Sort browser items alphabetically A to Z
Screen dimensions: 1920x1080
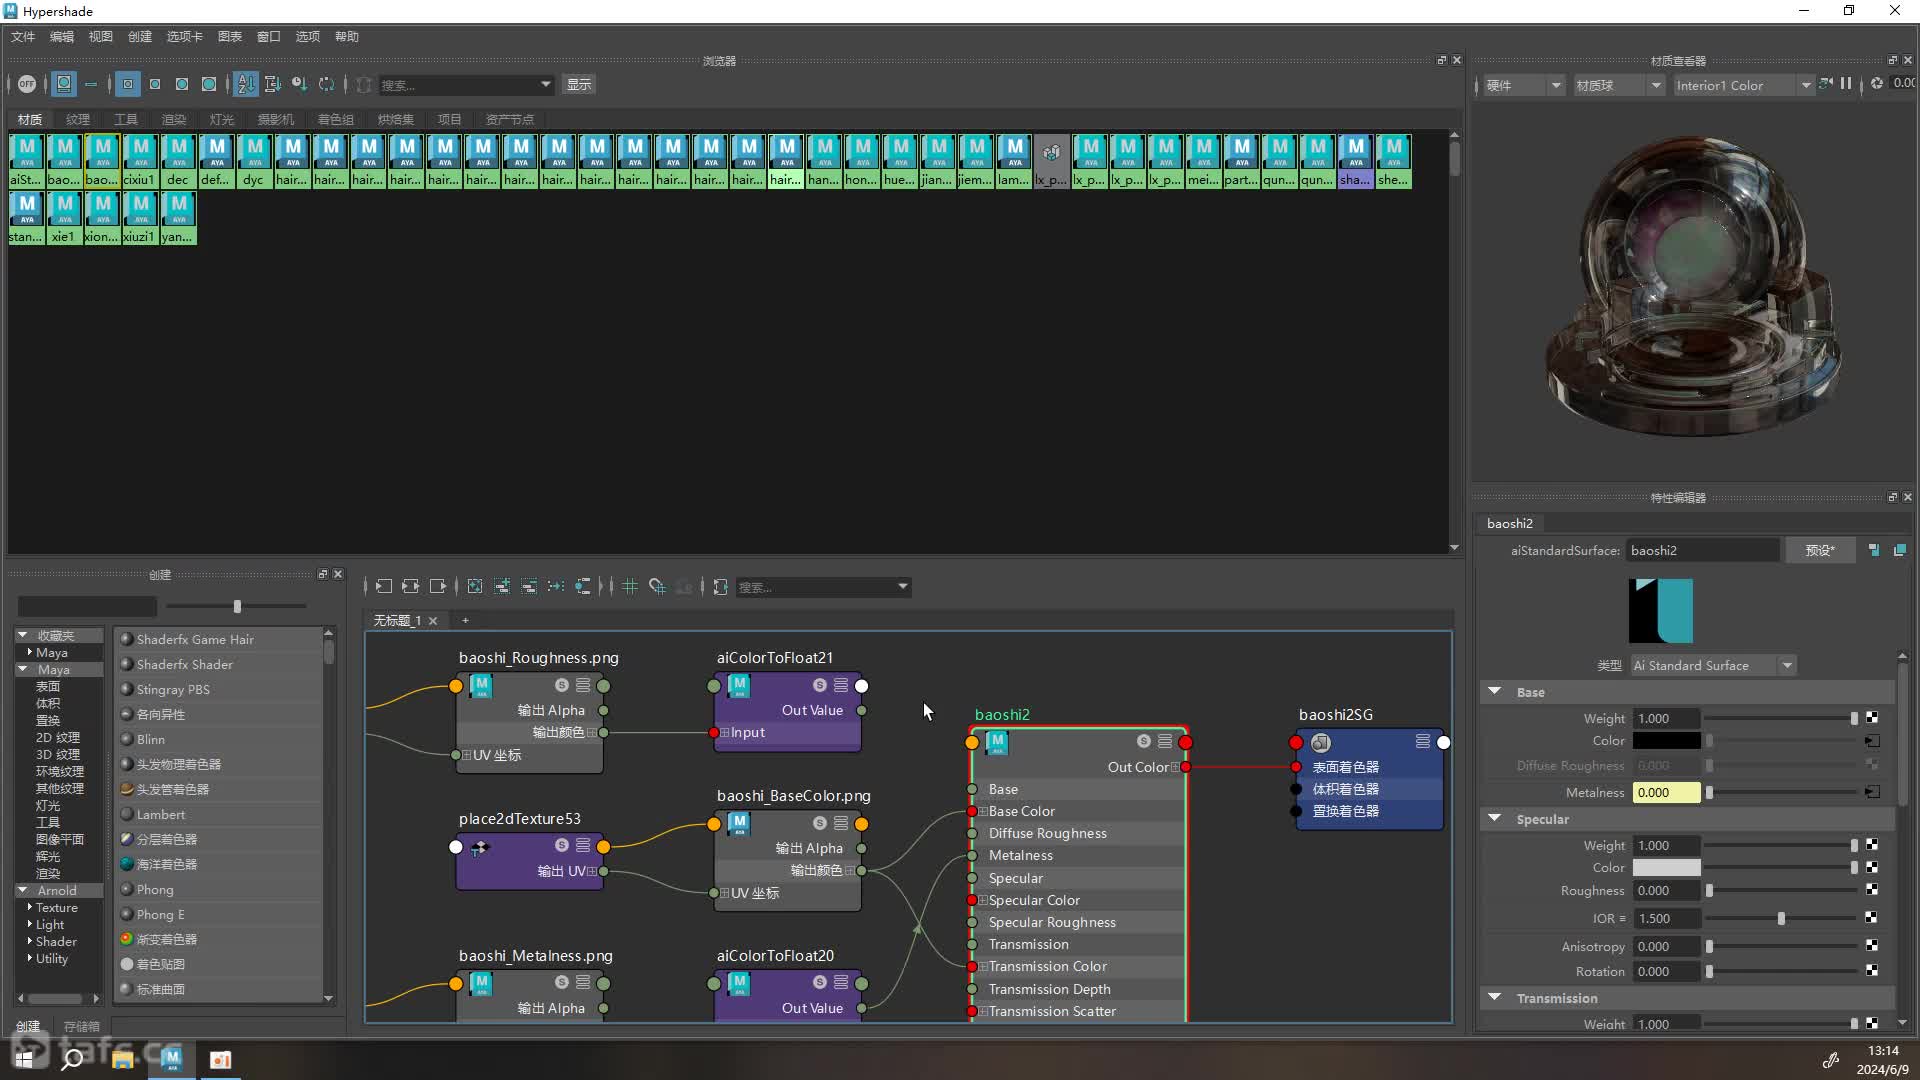246,84
